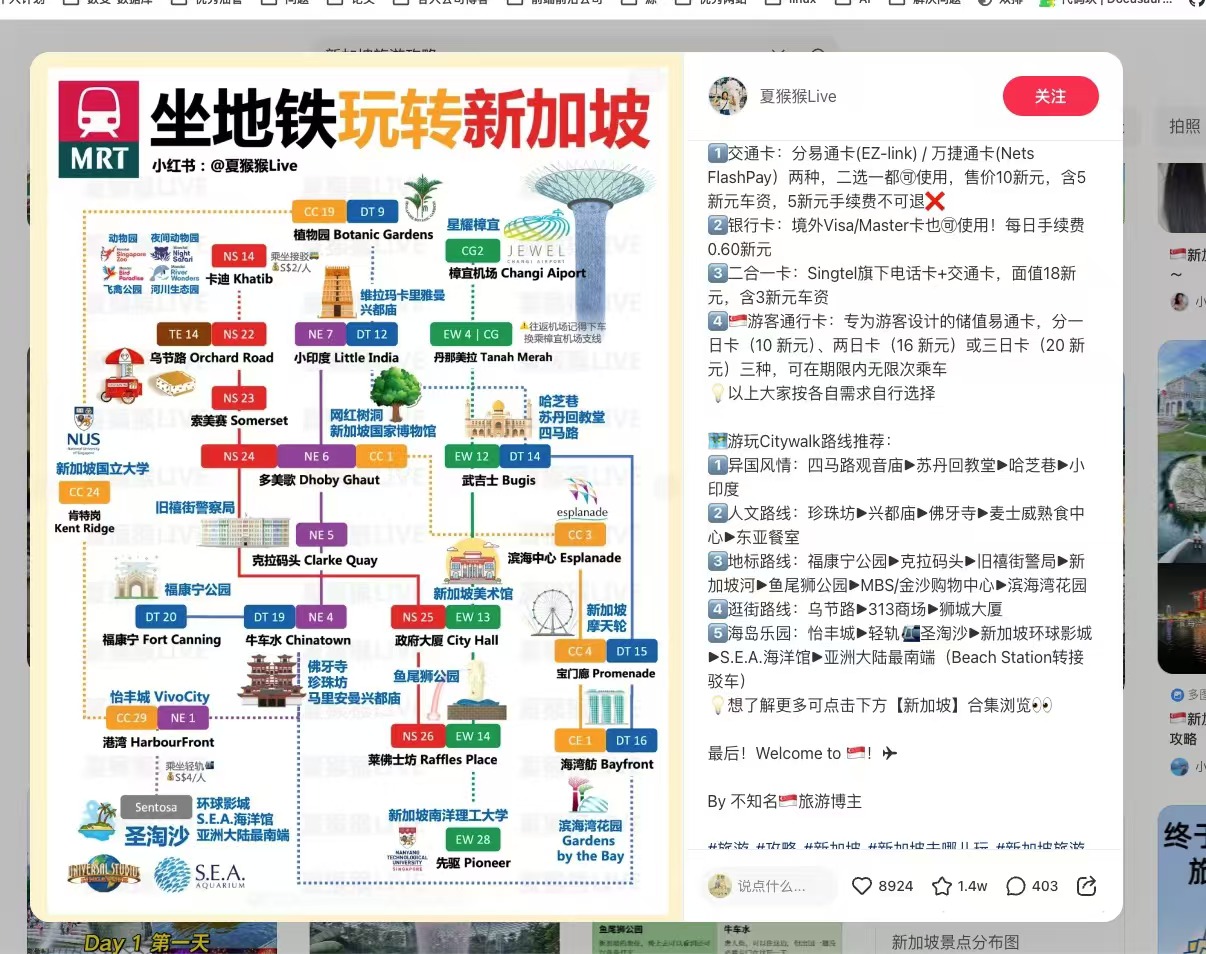
Task: Click 莱佛士坊 Raffles Place label in map
Action: pos(432,760)
